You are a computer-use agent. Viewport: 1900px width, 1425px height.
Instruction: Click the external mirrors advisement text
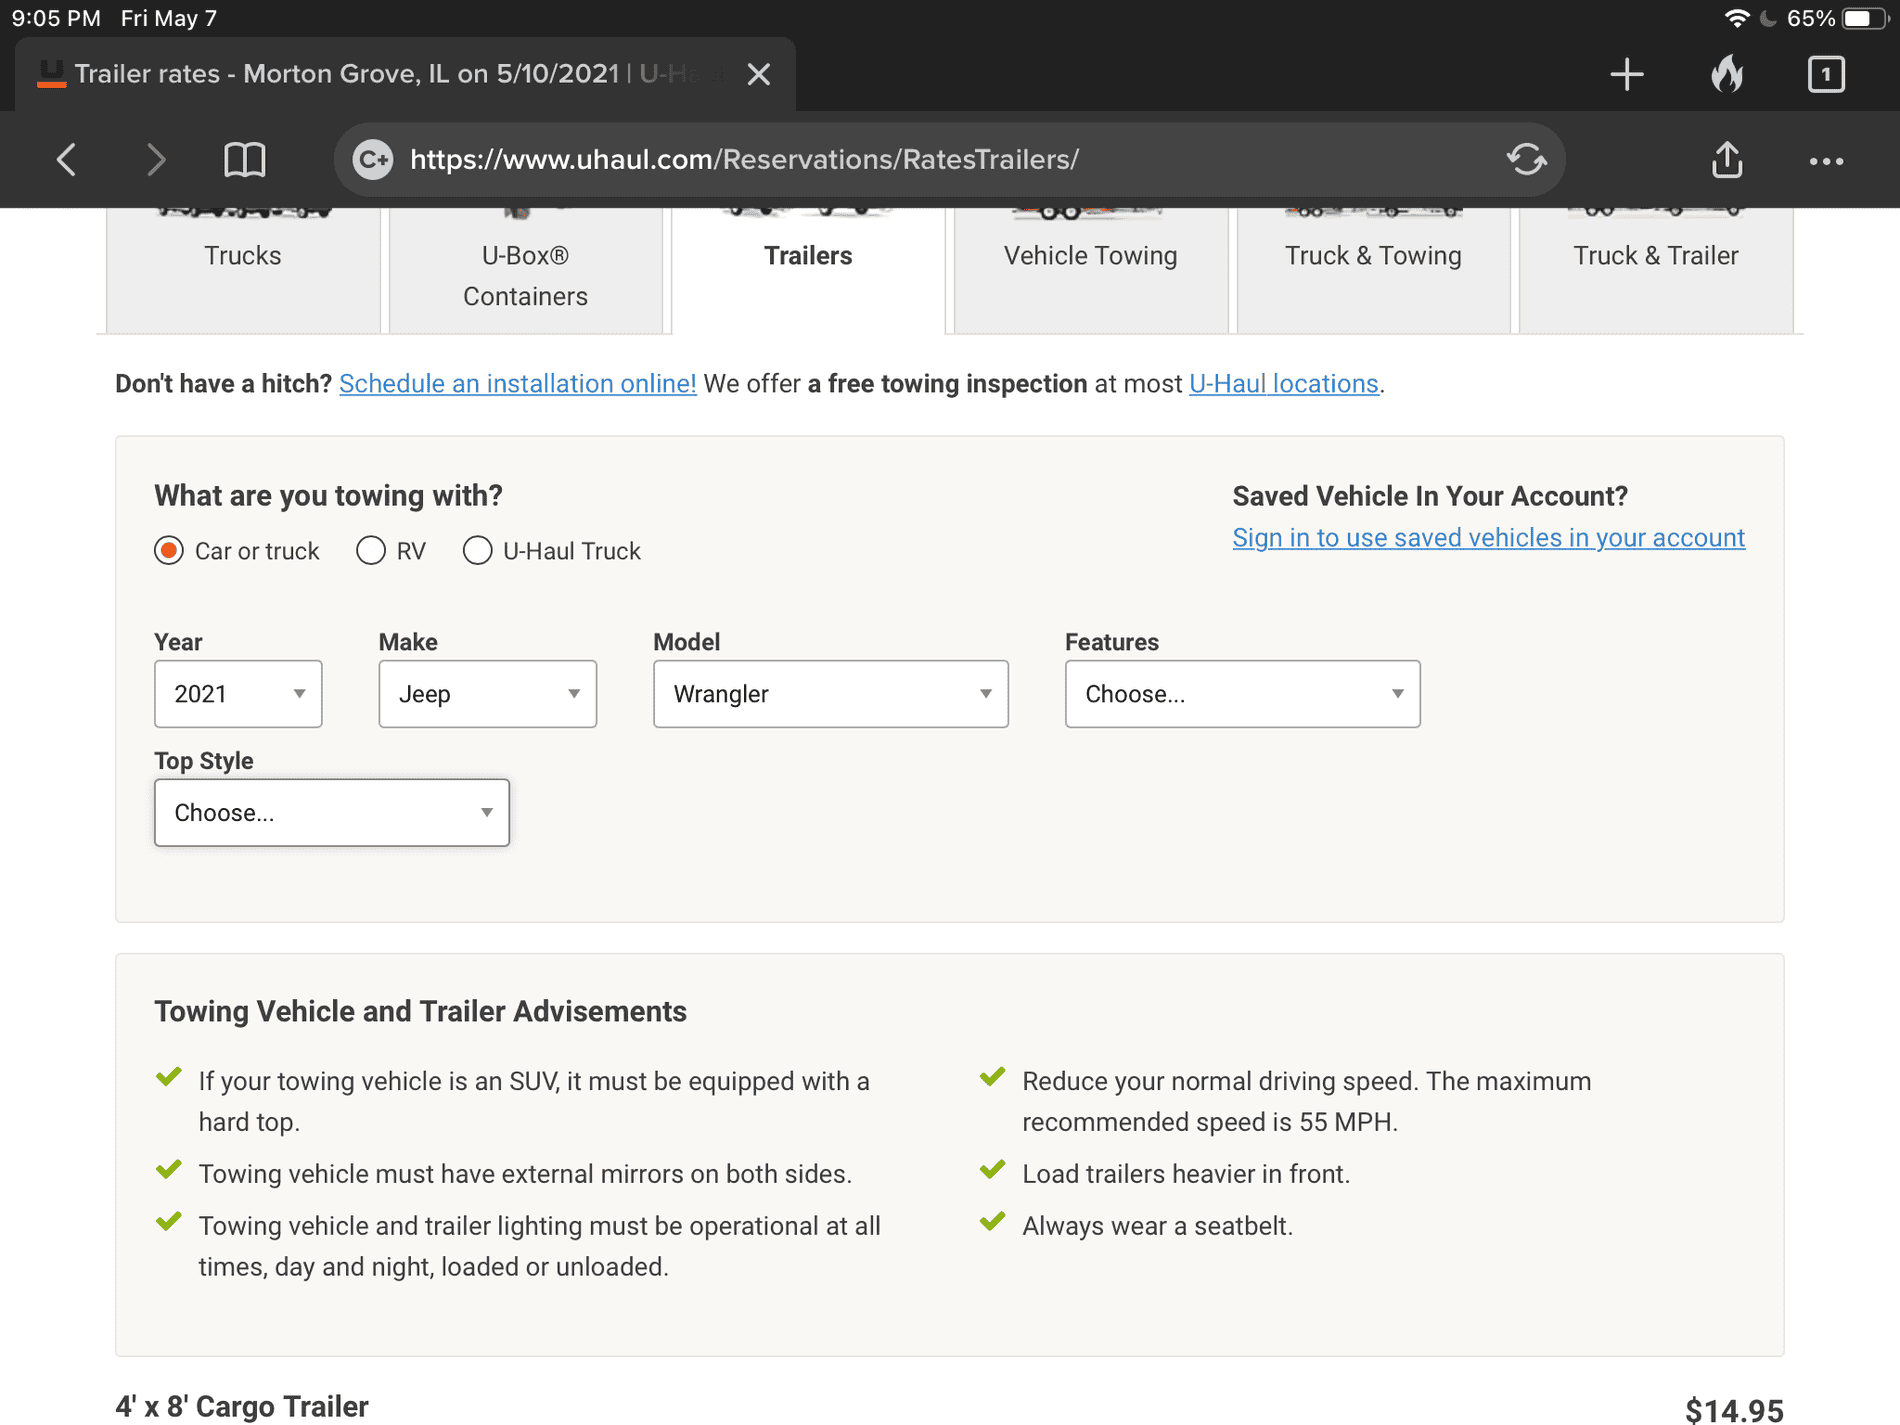(525, 1174)
